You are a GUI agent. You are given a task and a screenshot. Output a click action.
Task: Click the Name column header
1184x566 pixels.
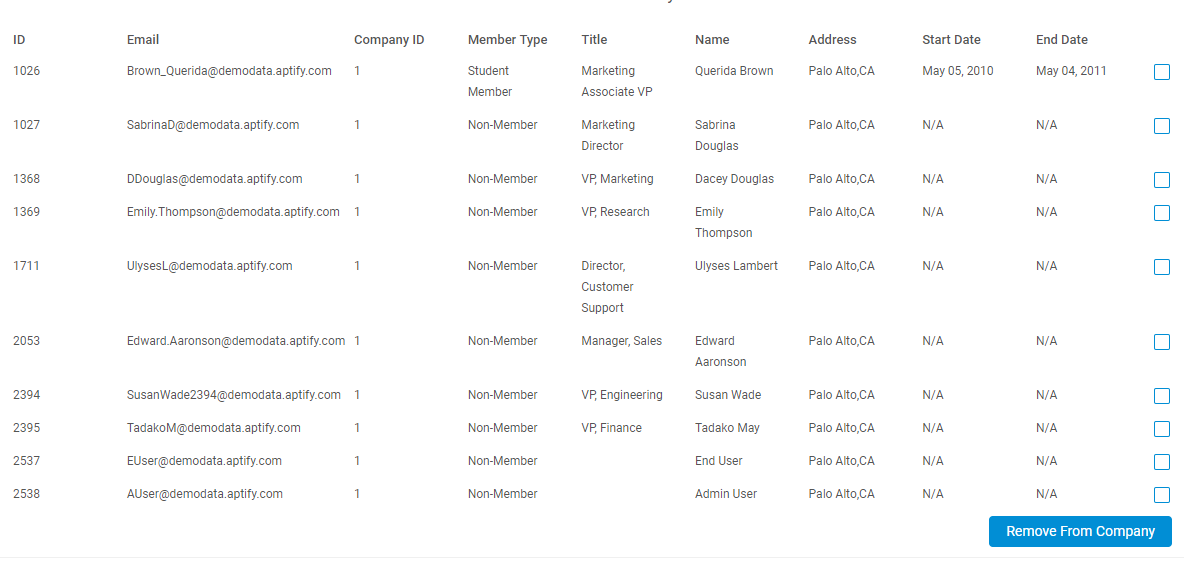[x=712, y=40]
